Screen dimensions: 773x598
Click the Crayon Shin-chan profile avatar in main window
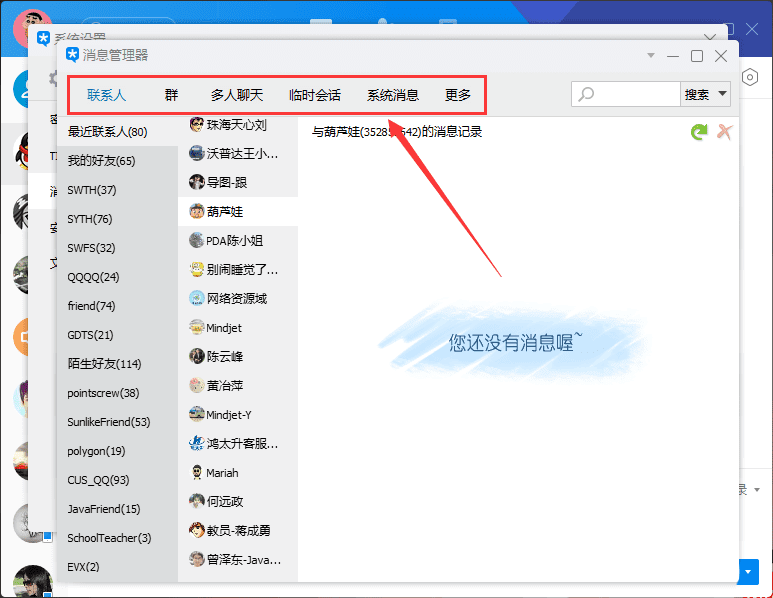[32, 27]
